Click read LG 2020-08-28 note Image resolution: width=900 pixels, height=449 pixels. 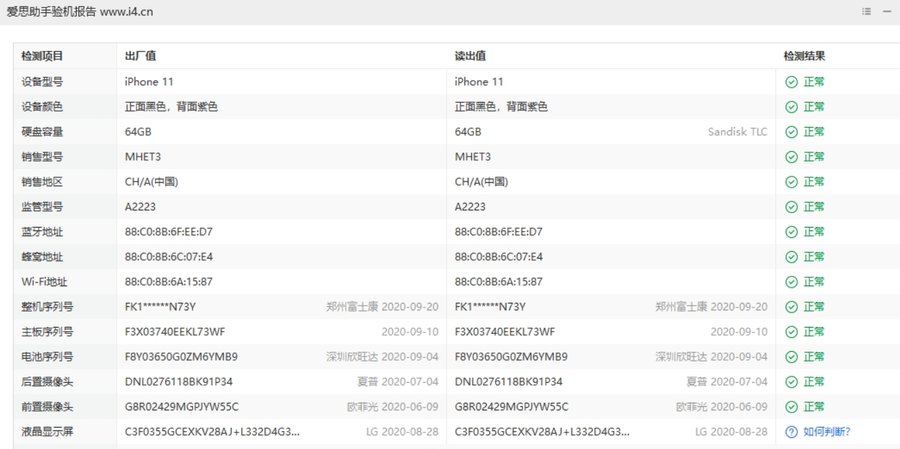point(731,432)
